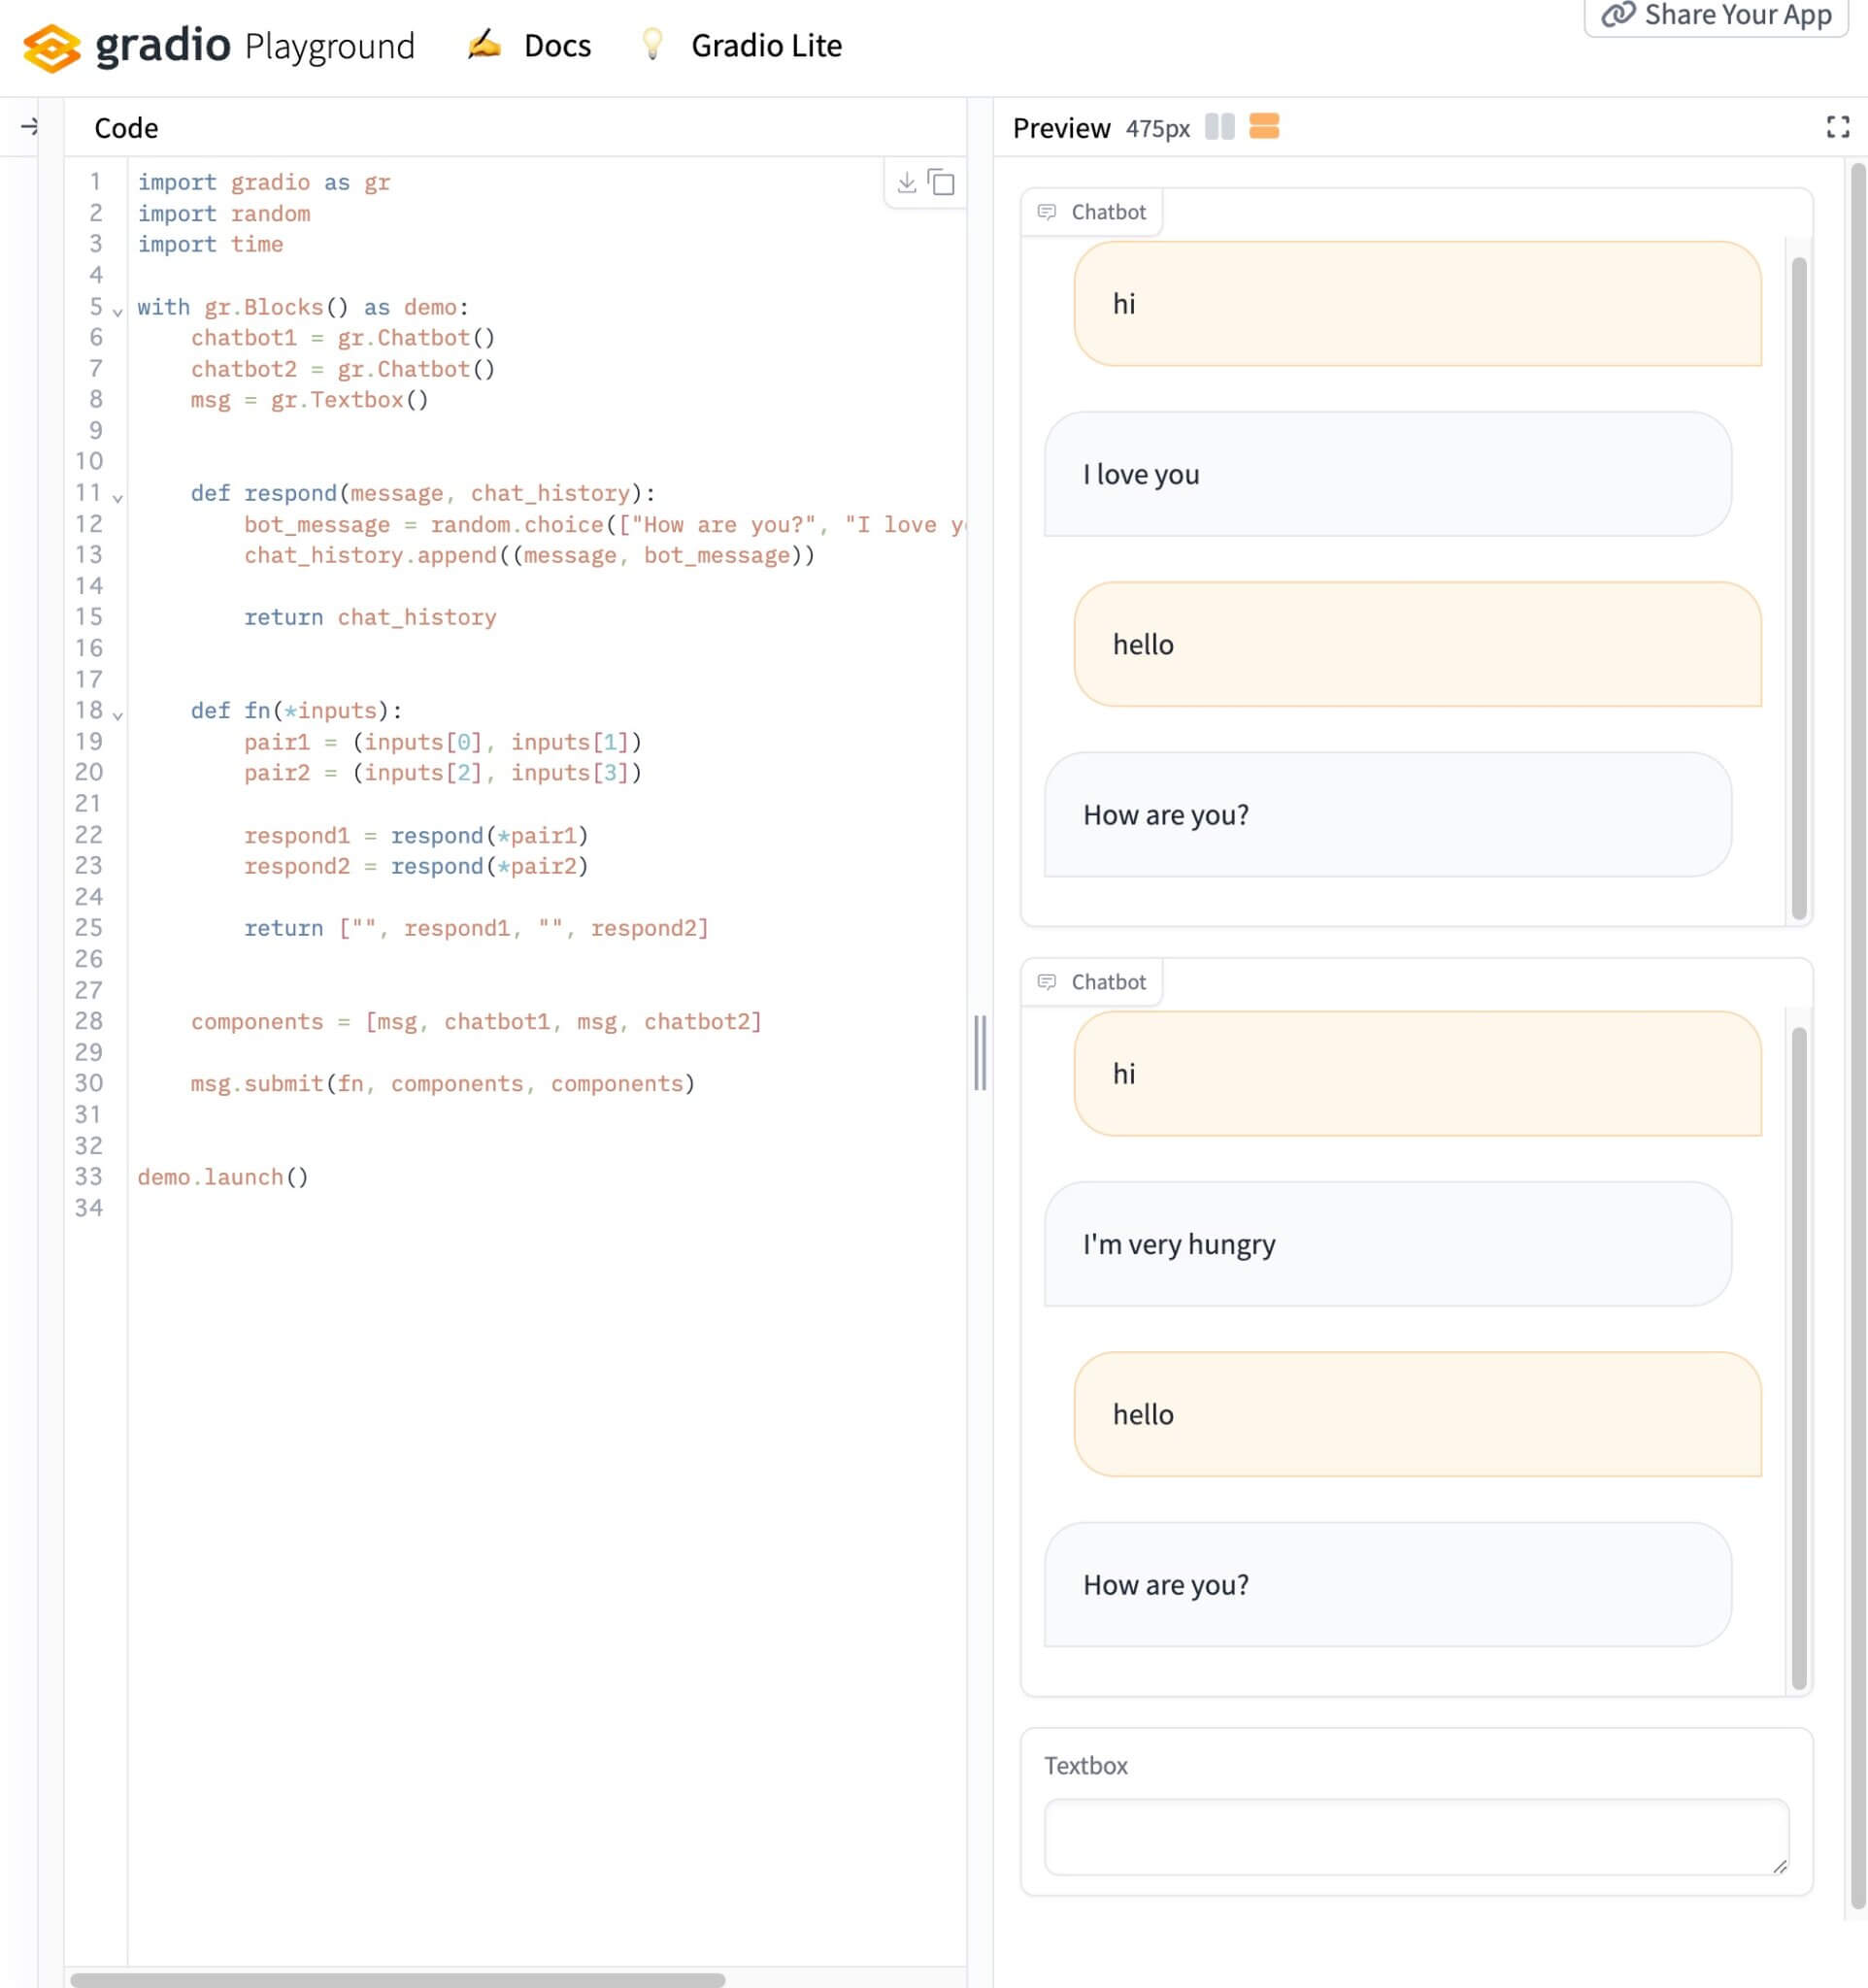Click the download code icon
This screenshot has width=1868, height=1988.
point(906,182)
